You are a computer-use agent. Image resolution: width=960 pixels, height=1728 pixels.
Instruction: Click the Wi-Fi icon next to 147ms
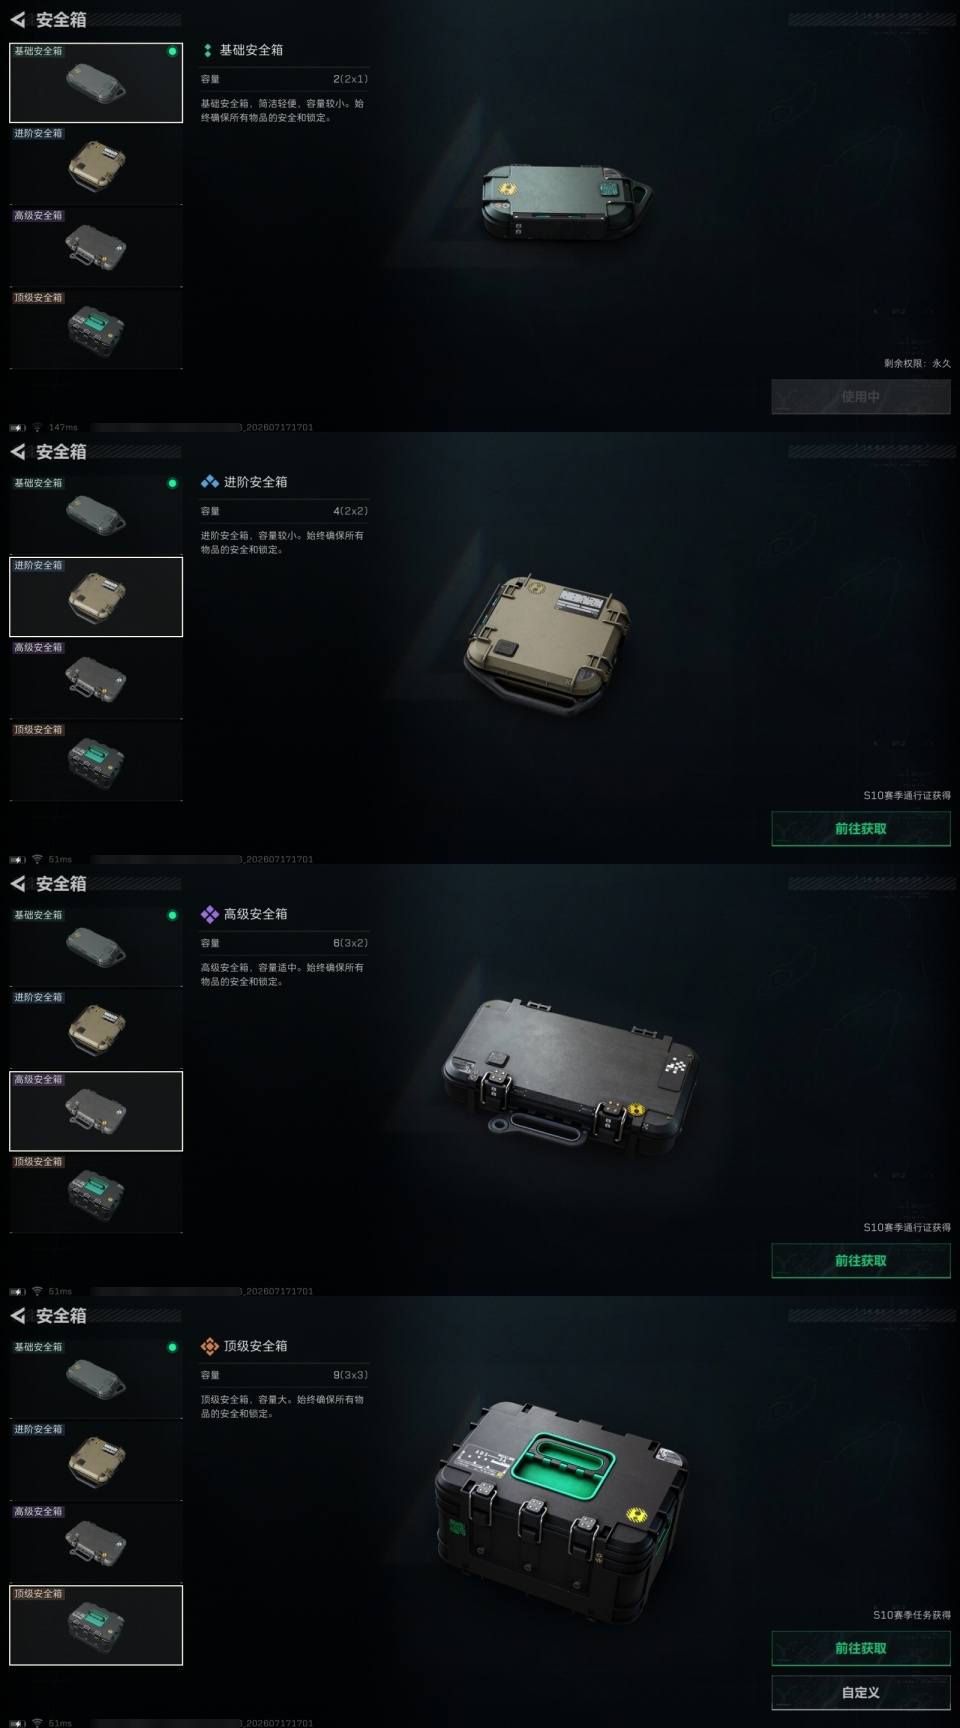coord(37,427)
